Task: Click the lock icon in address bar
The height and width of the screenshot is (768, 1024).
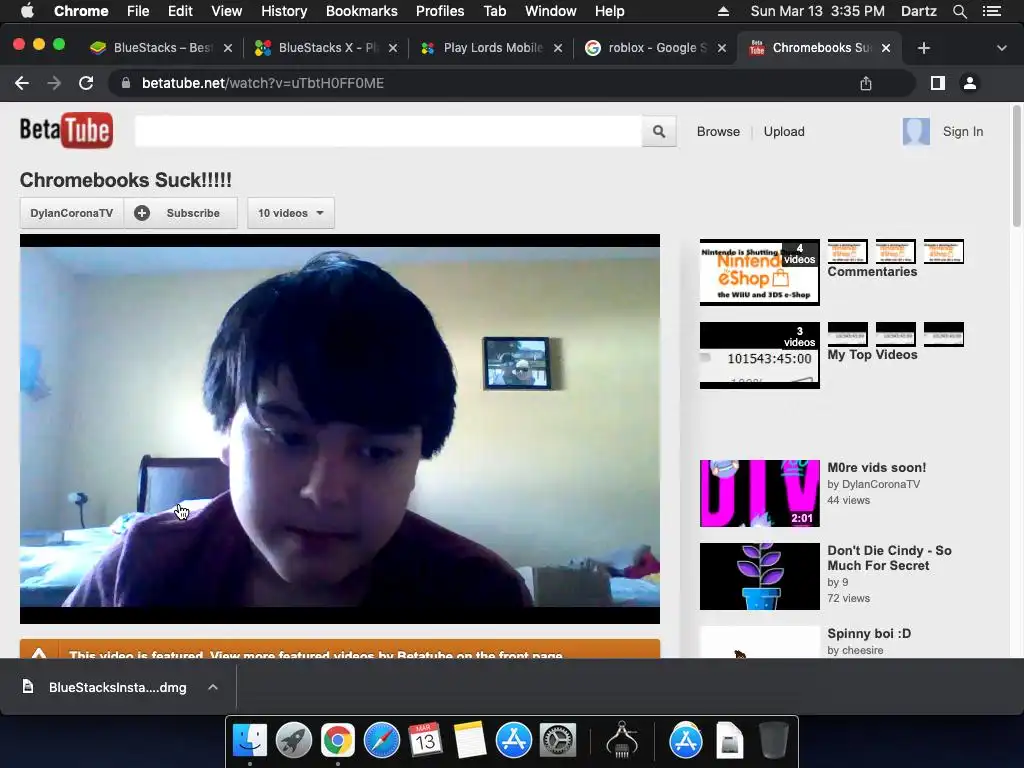Action: point(126,83)
